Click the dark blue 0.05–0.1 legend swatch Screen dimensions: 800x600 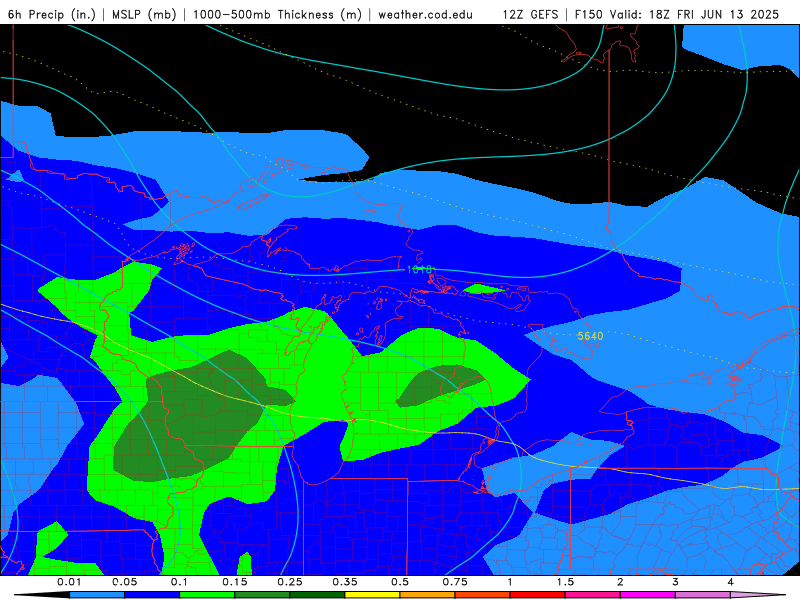(152, 595)
